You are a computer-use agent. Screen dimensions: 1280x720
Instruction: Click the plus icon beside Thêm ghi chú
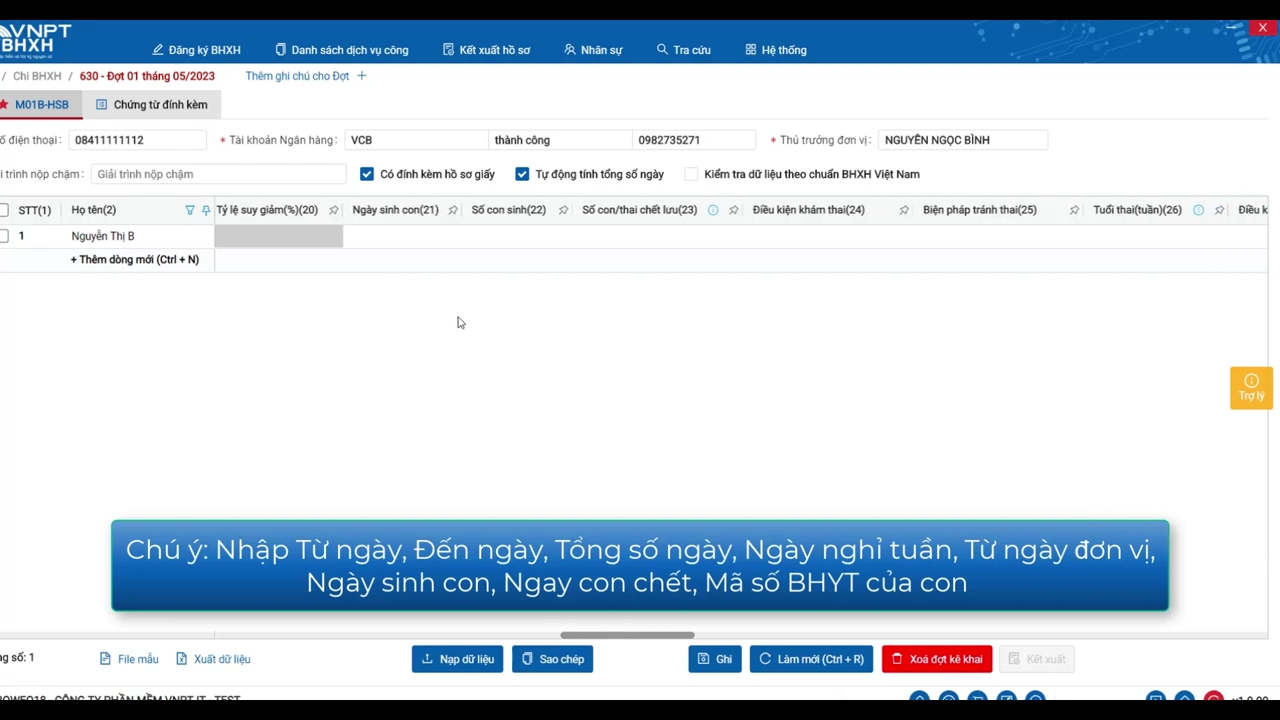click(362, 76)
